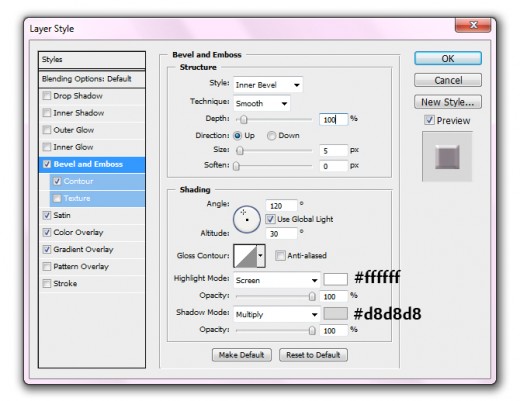
Task: Close the Layer Style dialog
Action: click(473, 25)
